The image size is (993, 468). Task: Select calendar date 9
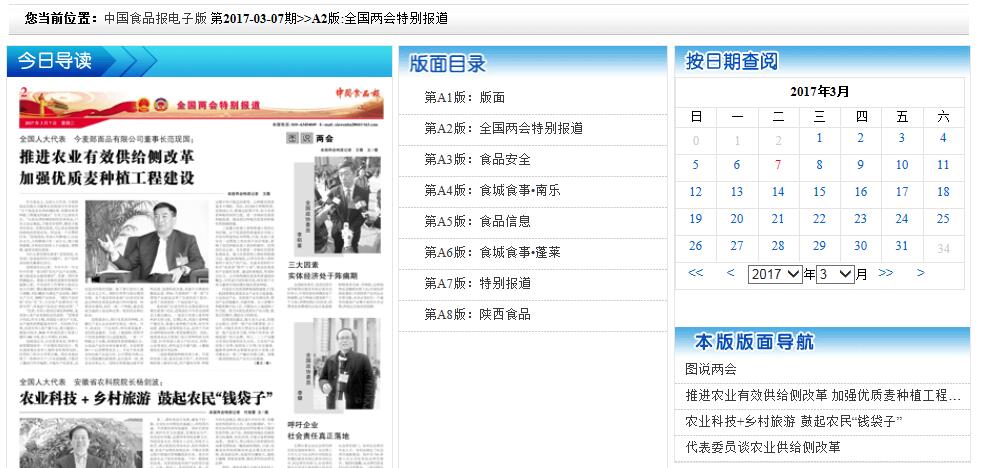coord(861,165)
